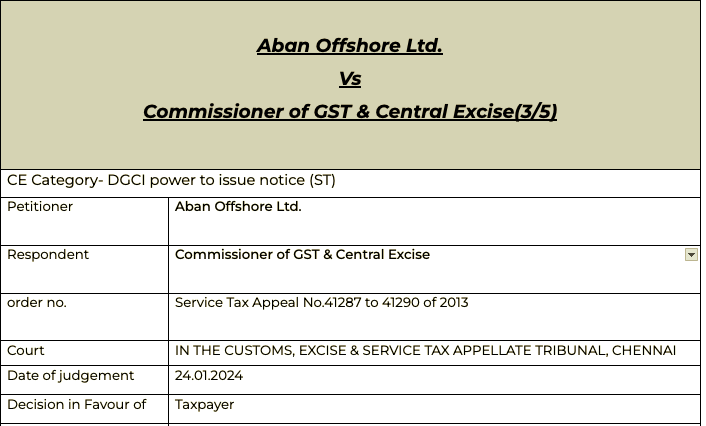Click the blank space below the petitioner name
The image size is (706, 426).
[x=434, y=231]
